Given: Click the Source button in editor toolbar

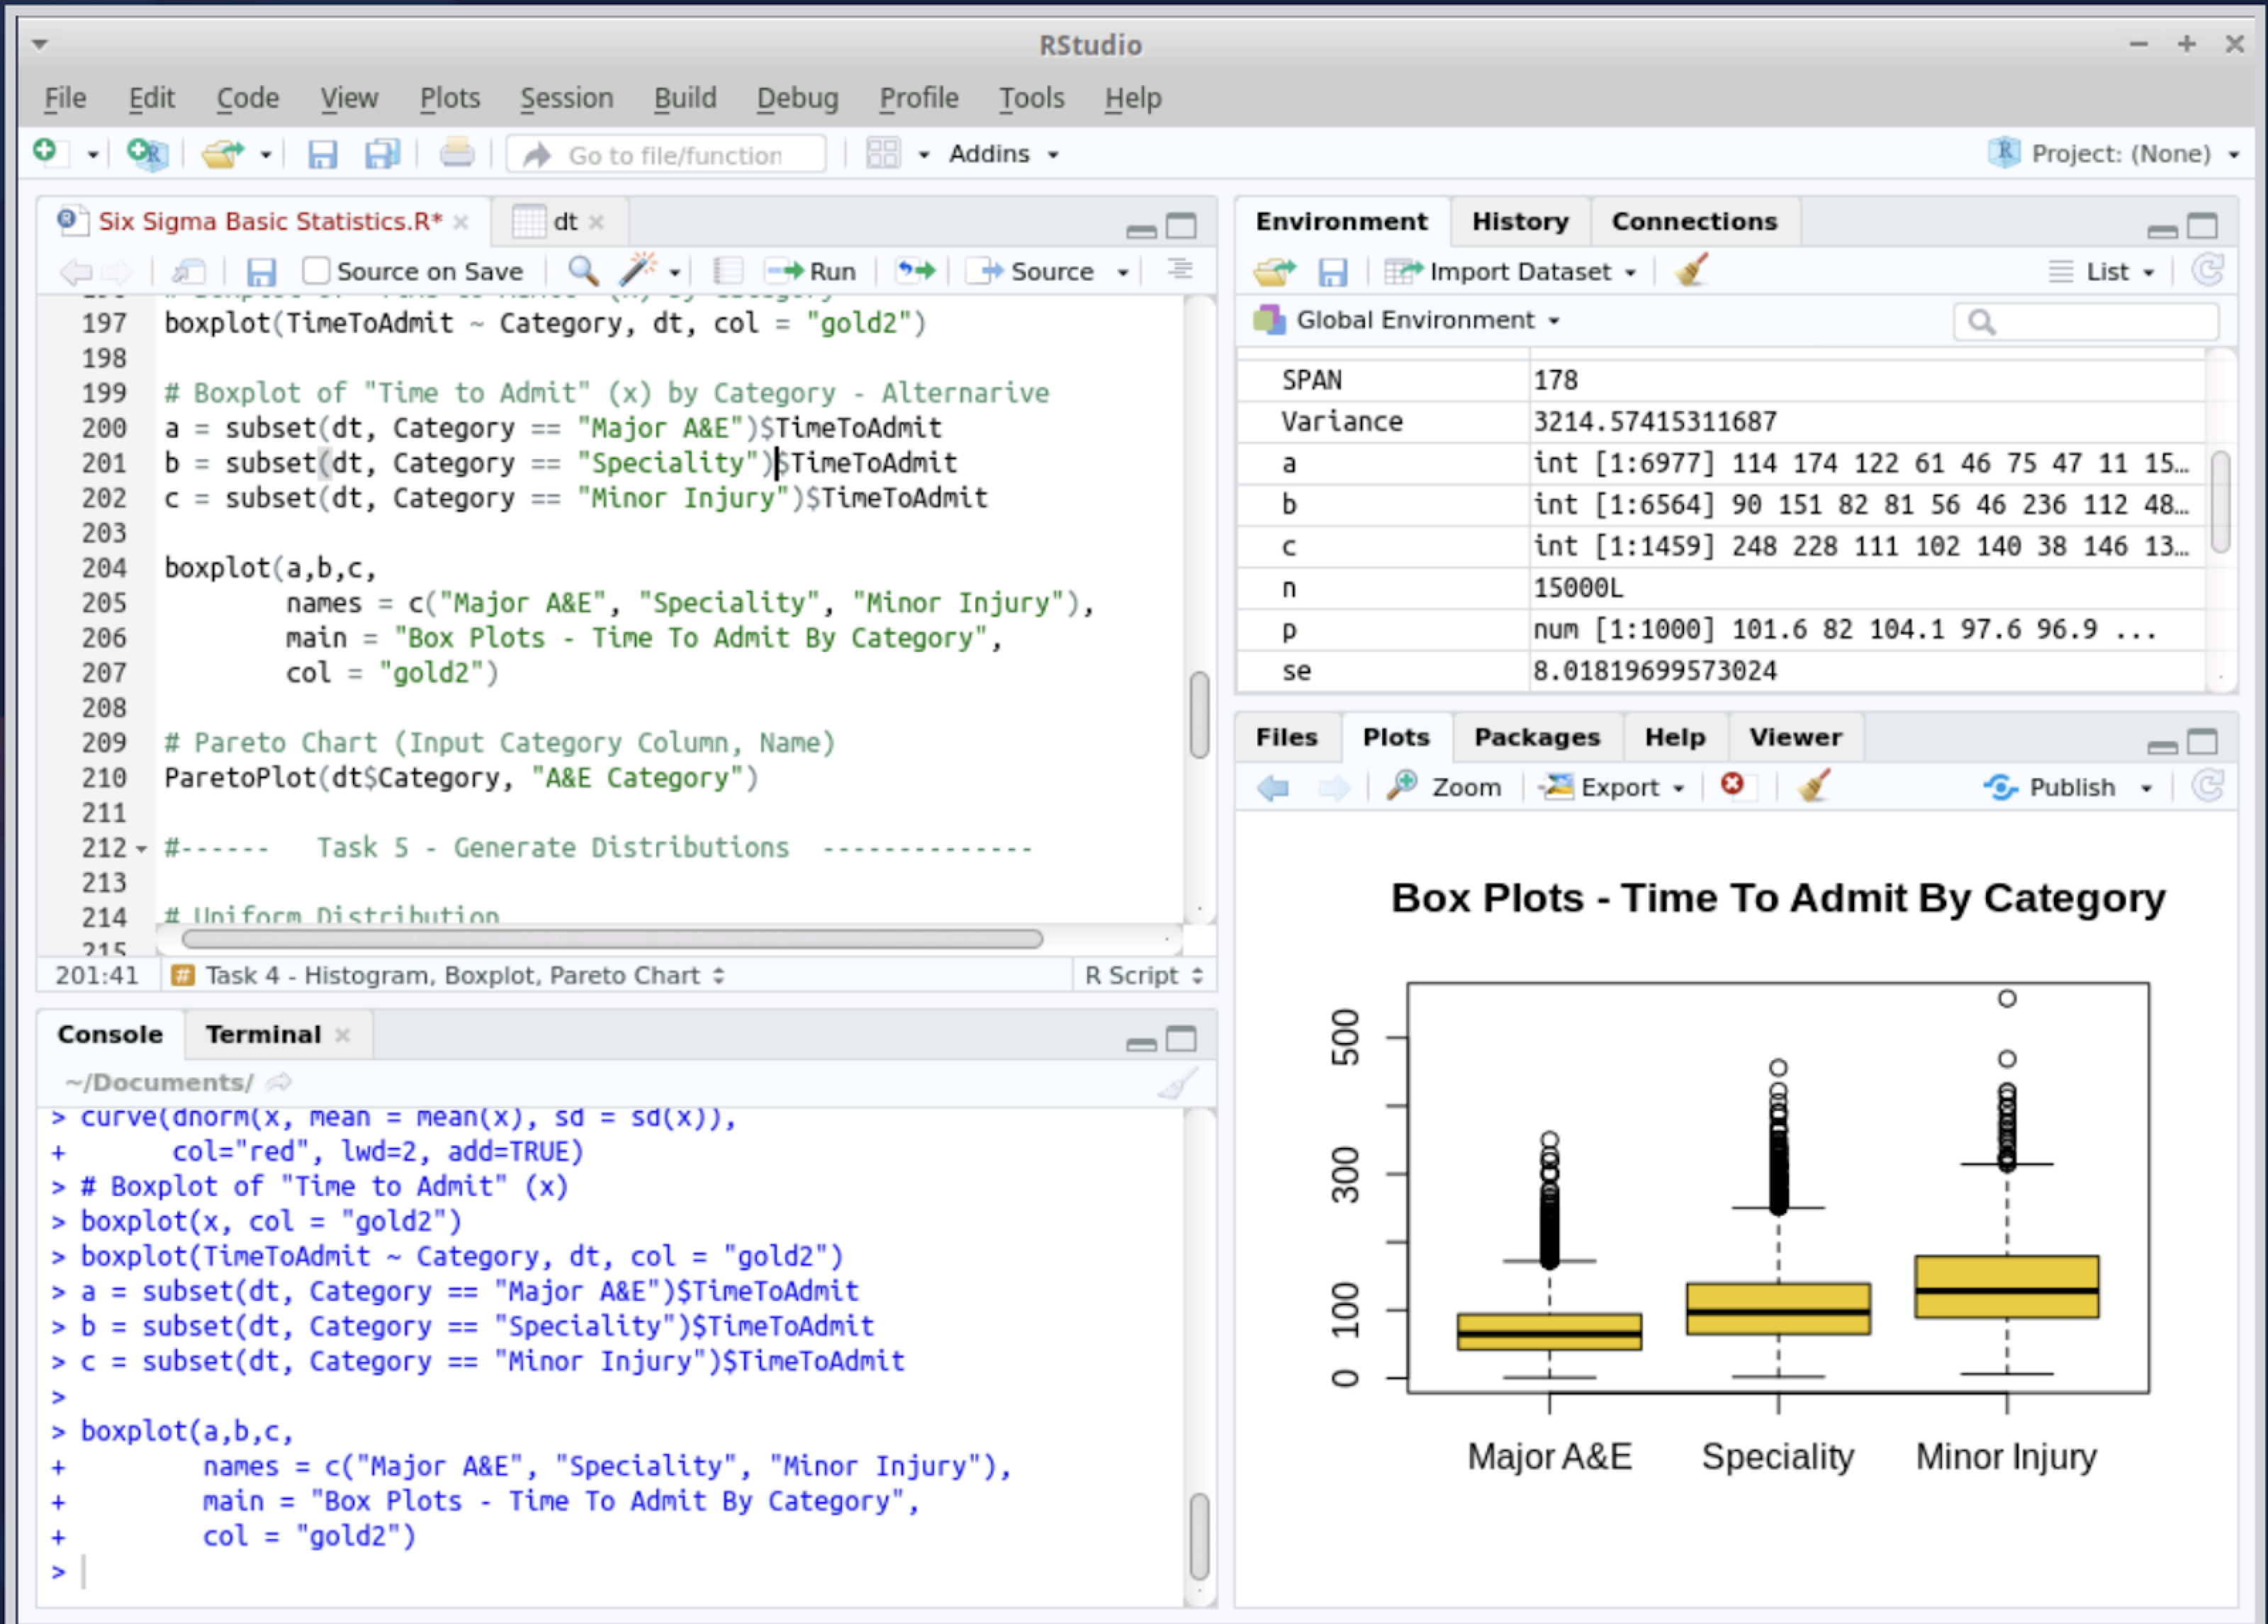Looking at the screenshot, I should click(1040, 271).
